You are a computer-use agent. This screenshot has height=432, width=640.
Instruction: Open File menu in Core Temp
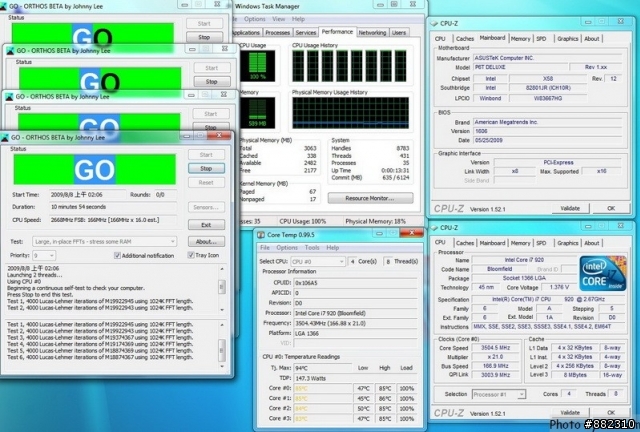[x=265, y=248]
